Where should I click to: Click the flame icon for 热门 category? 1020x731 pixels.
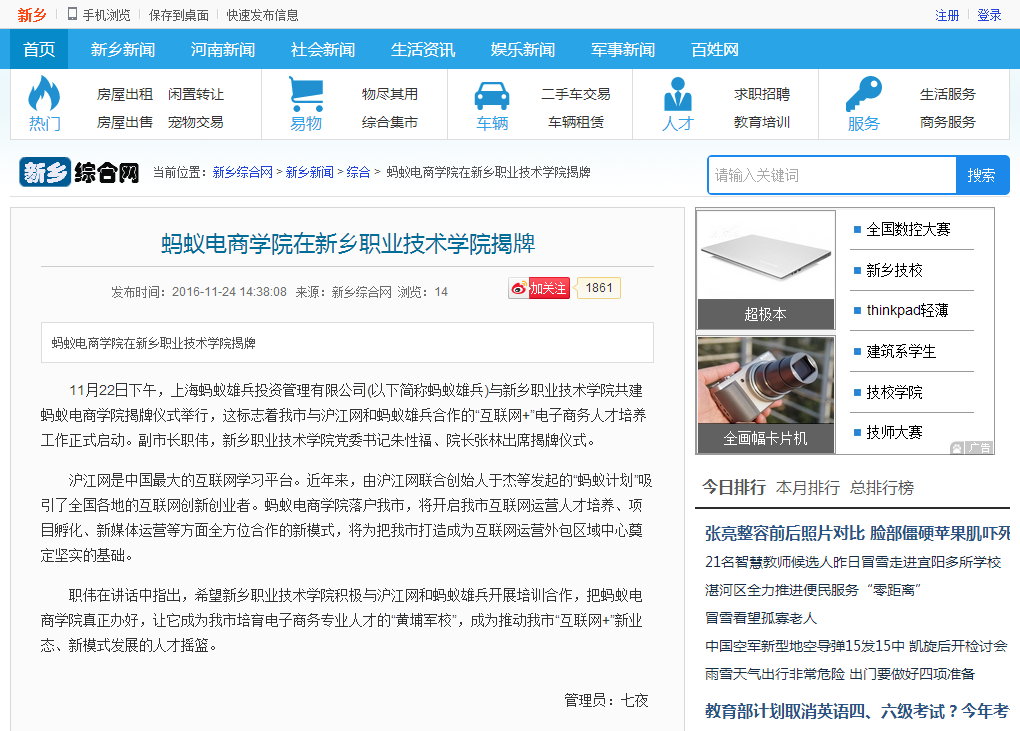coord(43,94)
